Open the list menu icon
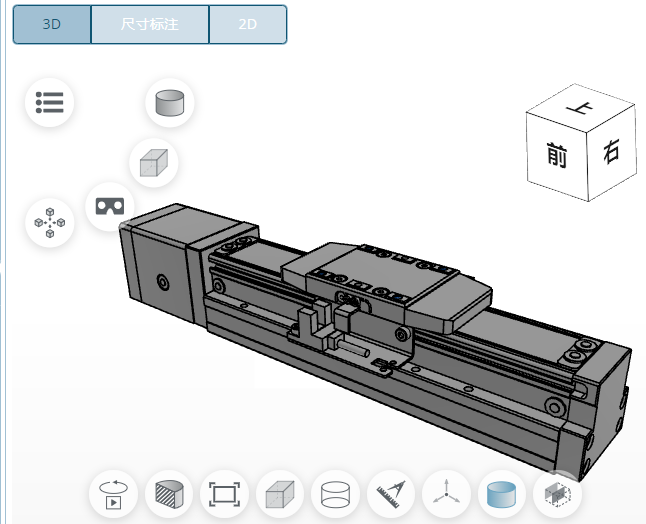 point(49,102)
